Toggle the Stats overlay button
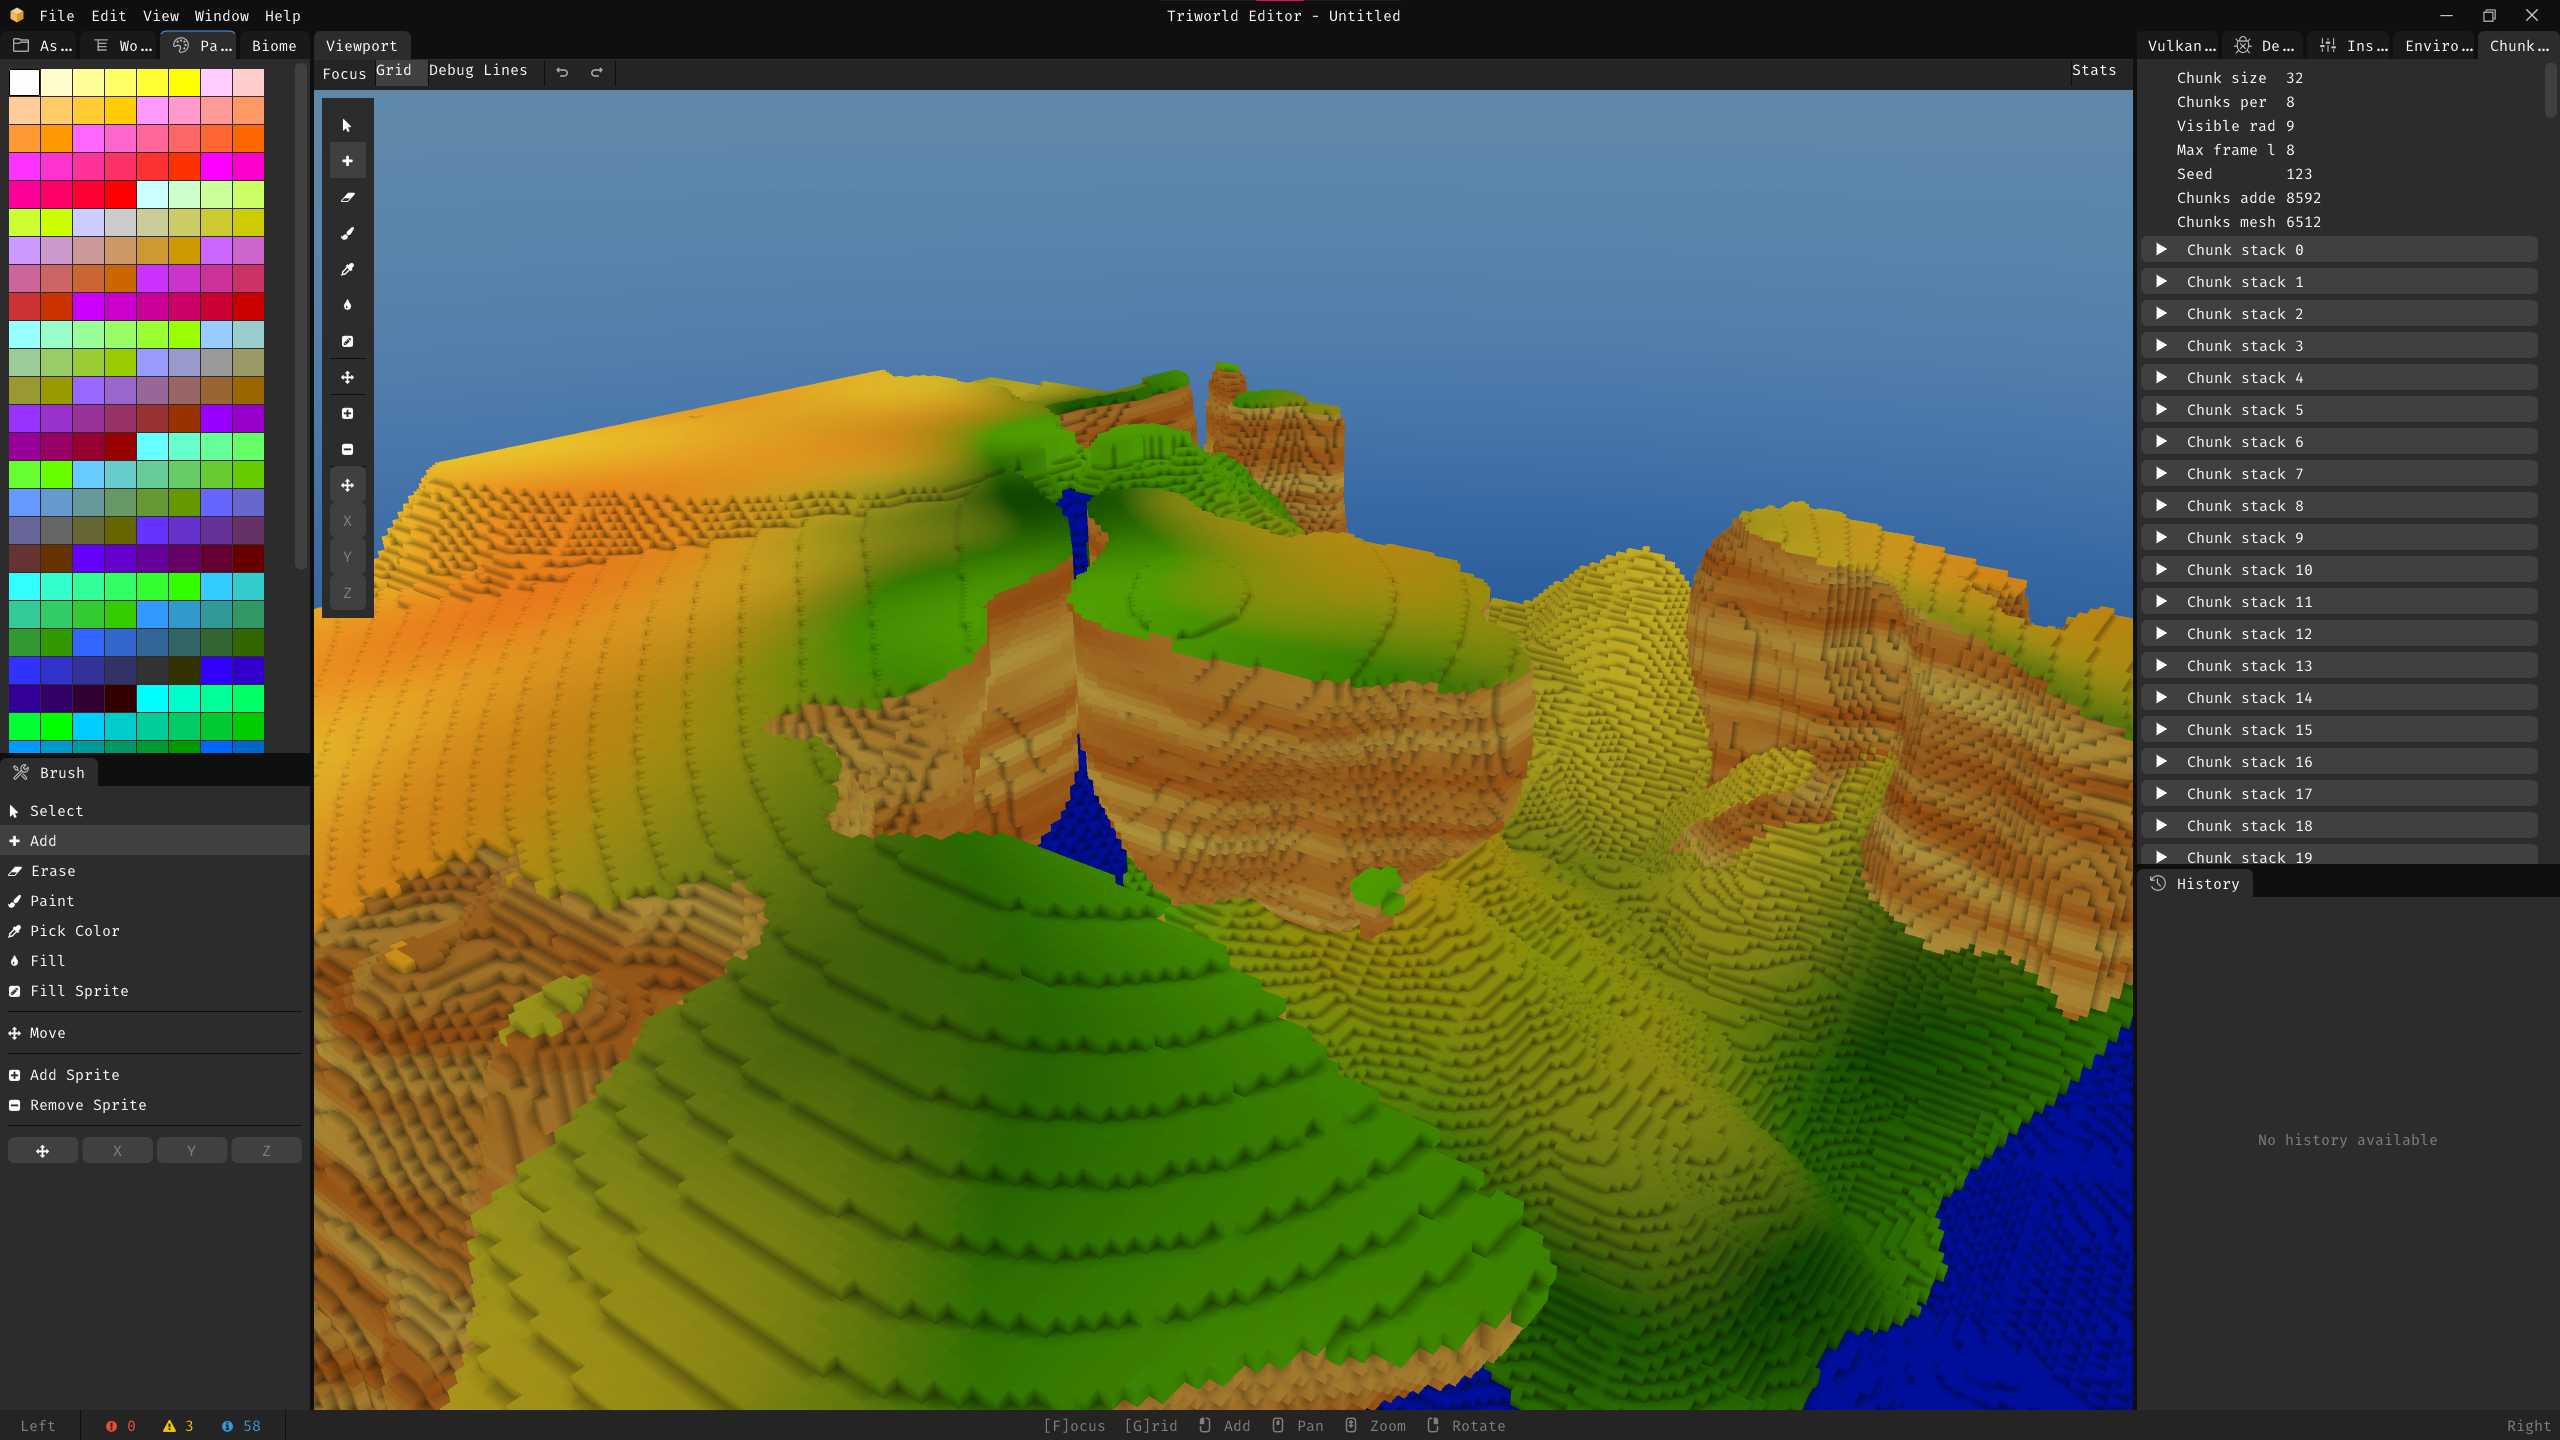Screen dimensions: 2560x1440 2093,70
